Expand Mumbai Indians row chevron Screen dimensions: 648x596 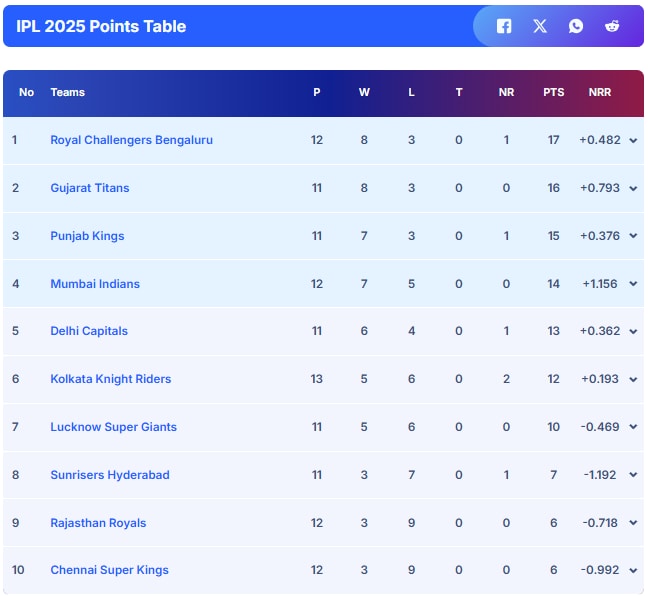[x=633, y=284]
